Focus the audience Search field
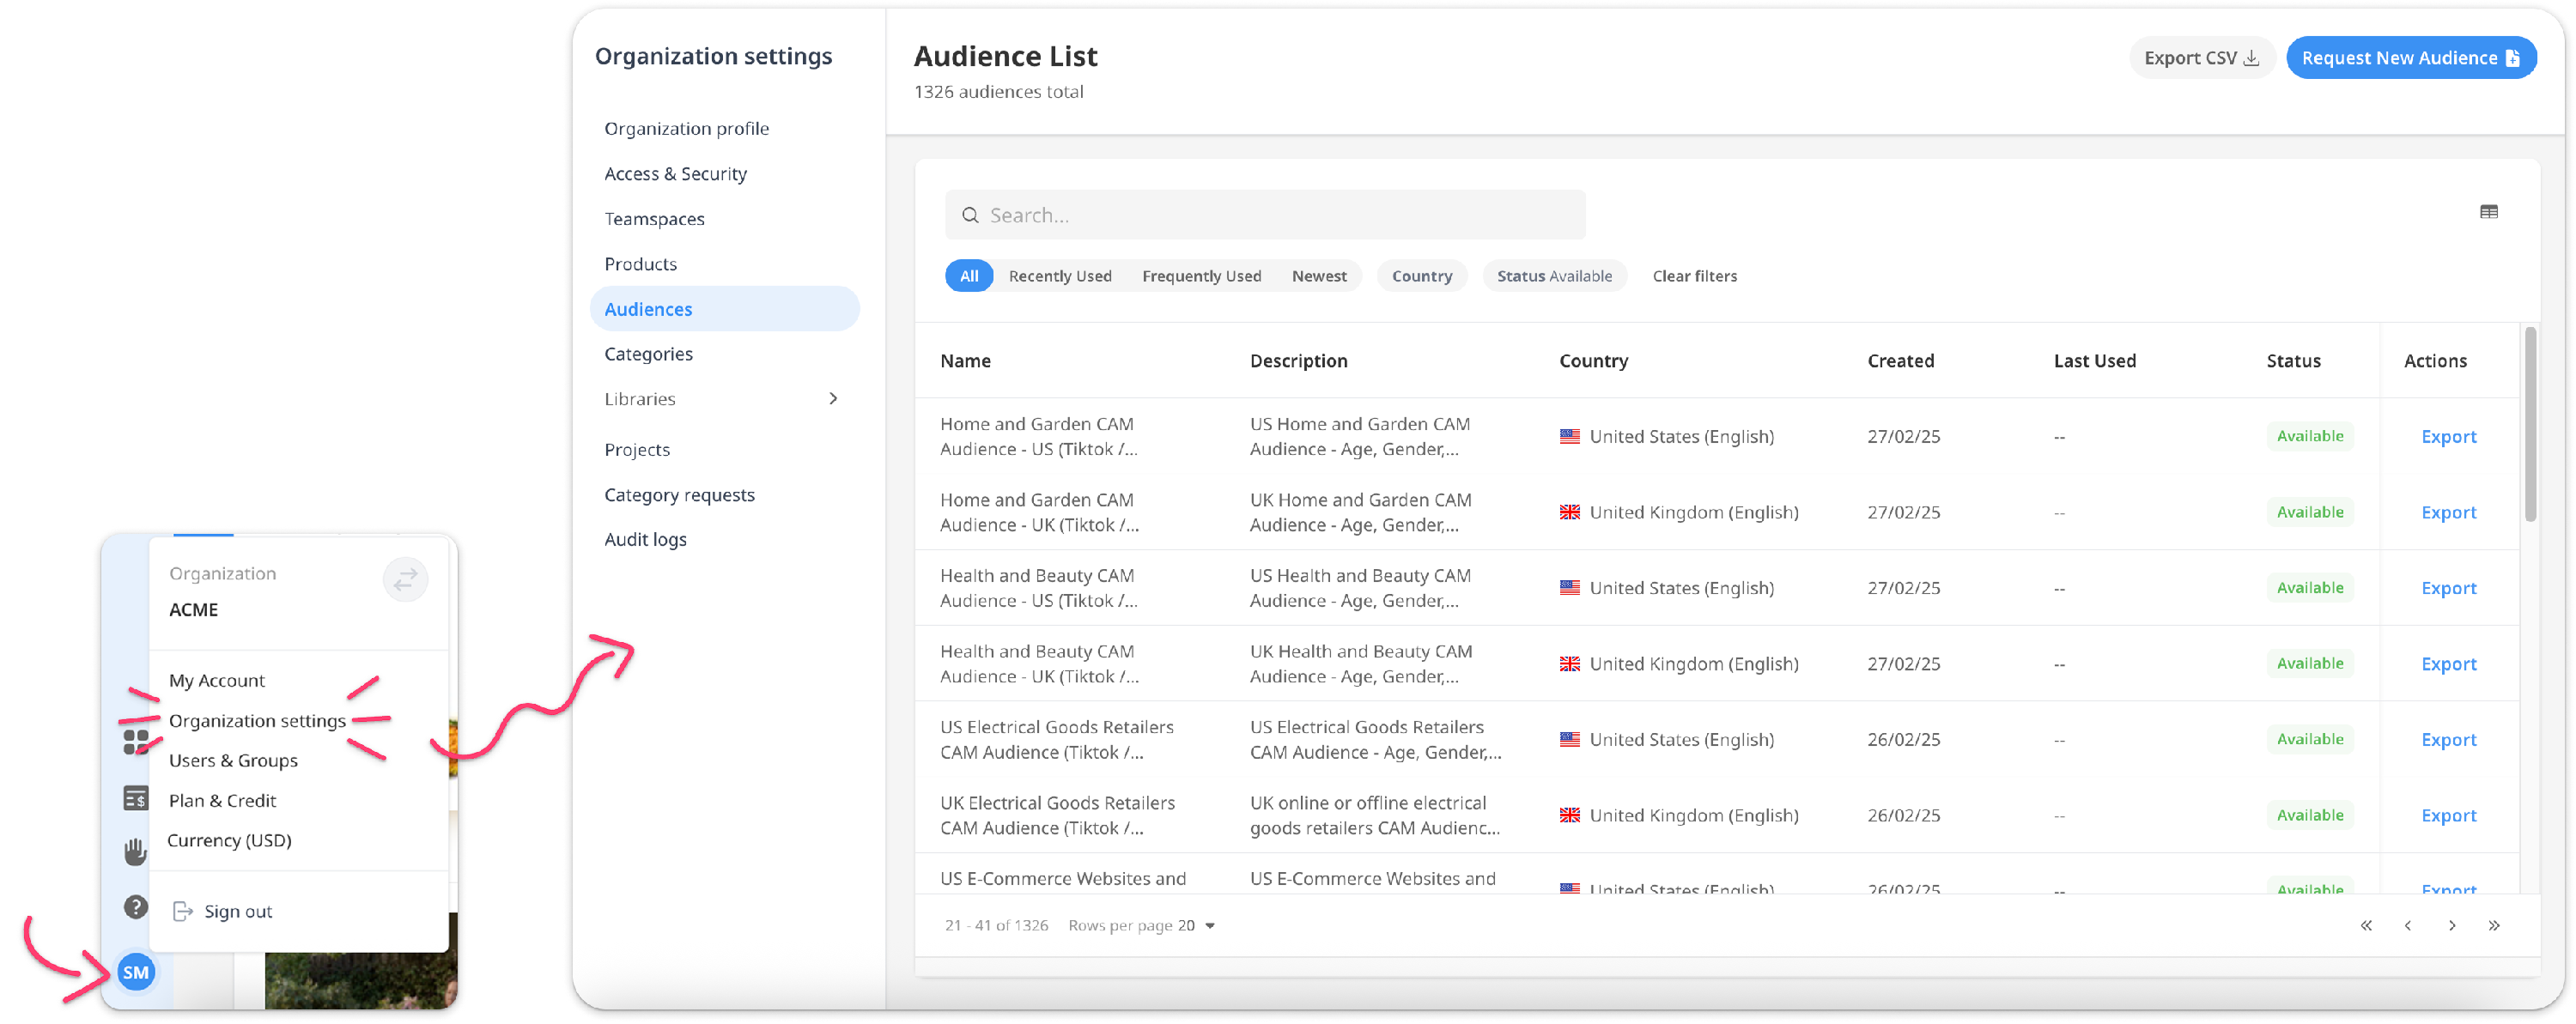 1265,215
